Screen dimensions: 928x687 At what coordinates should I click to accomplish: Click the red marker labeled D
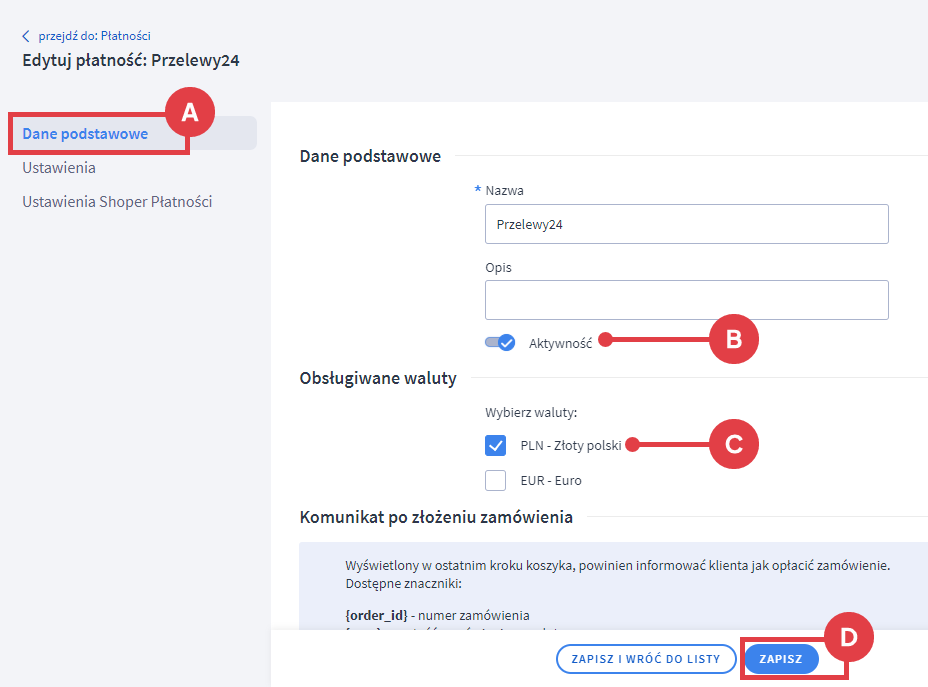coord(849,636)
